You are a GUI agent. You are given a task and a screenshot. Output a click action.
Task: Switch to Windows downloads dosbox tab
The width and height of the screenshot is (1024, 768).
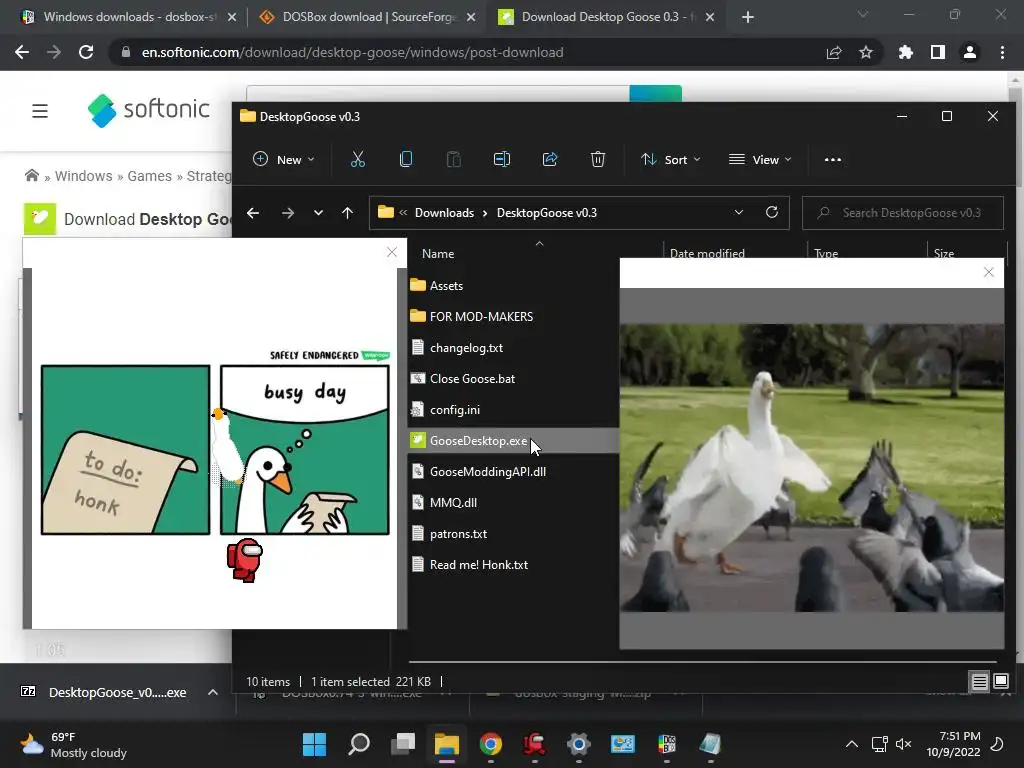coord(128,17)
